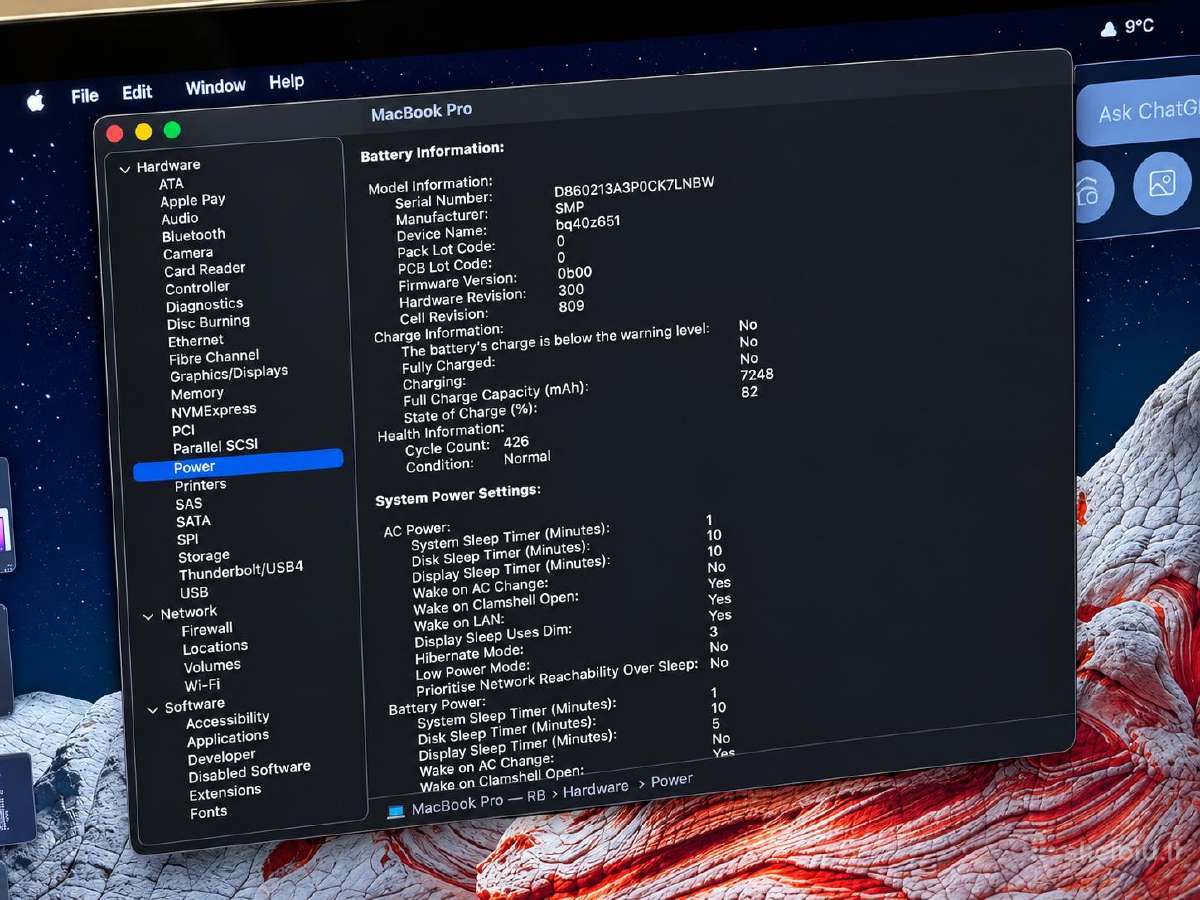This screenshot has height=900, width=1200.
Task: Select Thunderbolt/USB4 in the sidebar
Action: click(241, 571)
